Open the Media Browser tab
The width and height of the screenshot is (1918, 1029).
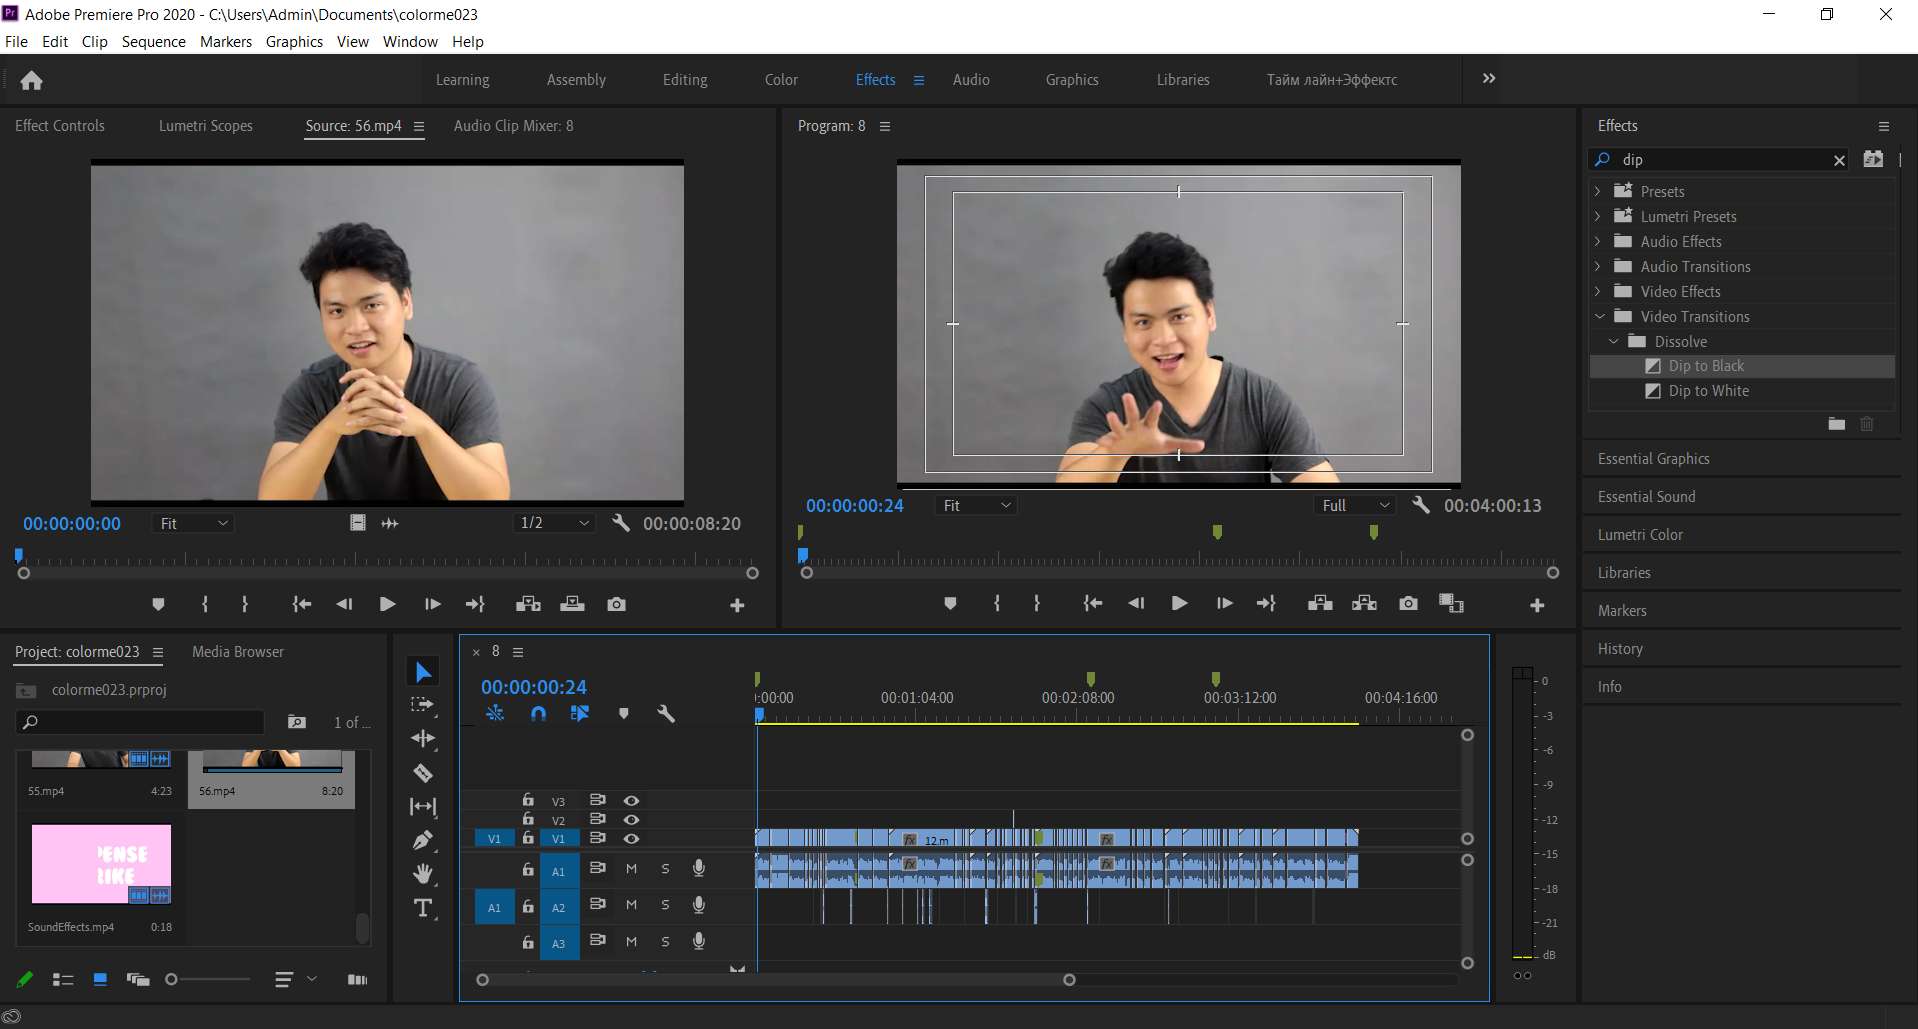[238, 652]
